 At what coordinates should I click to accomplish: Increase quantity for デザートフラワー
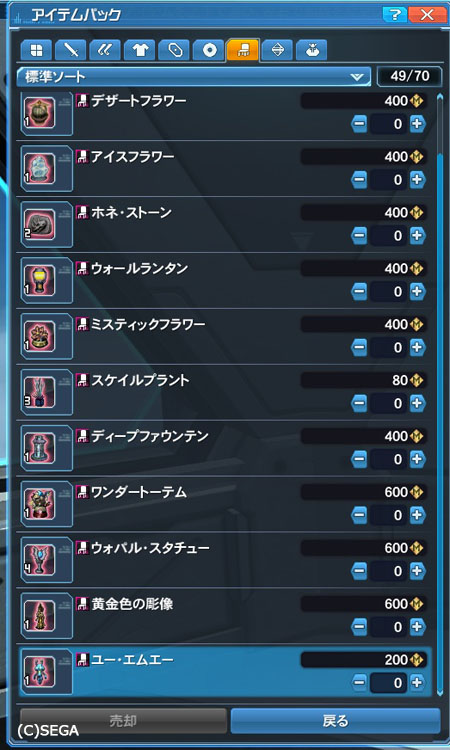click(x=417, y=124)
